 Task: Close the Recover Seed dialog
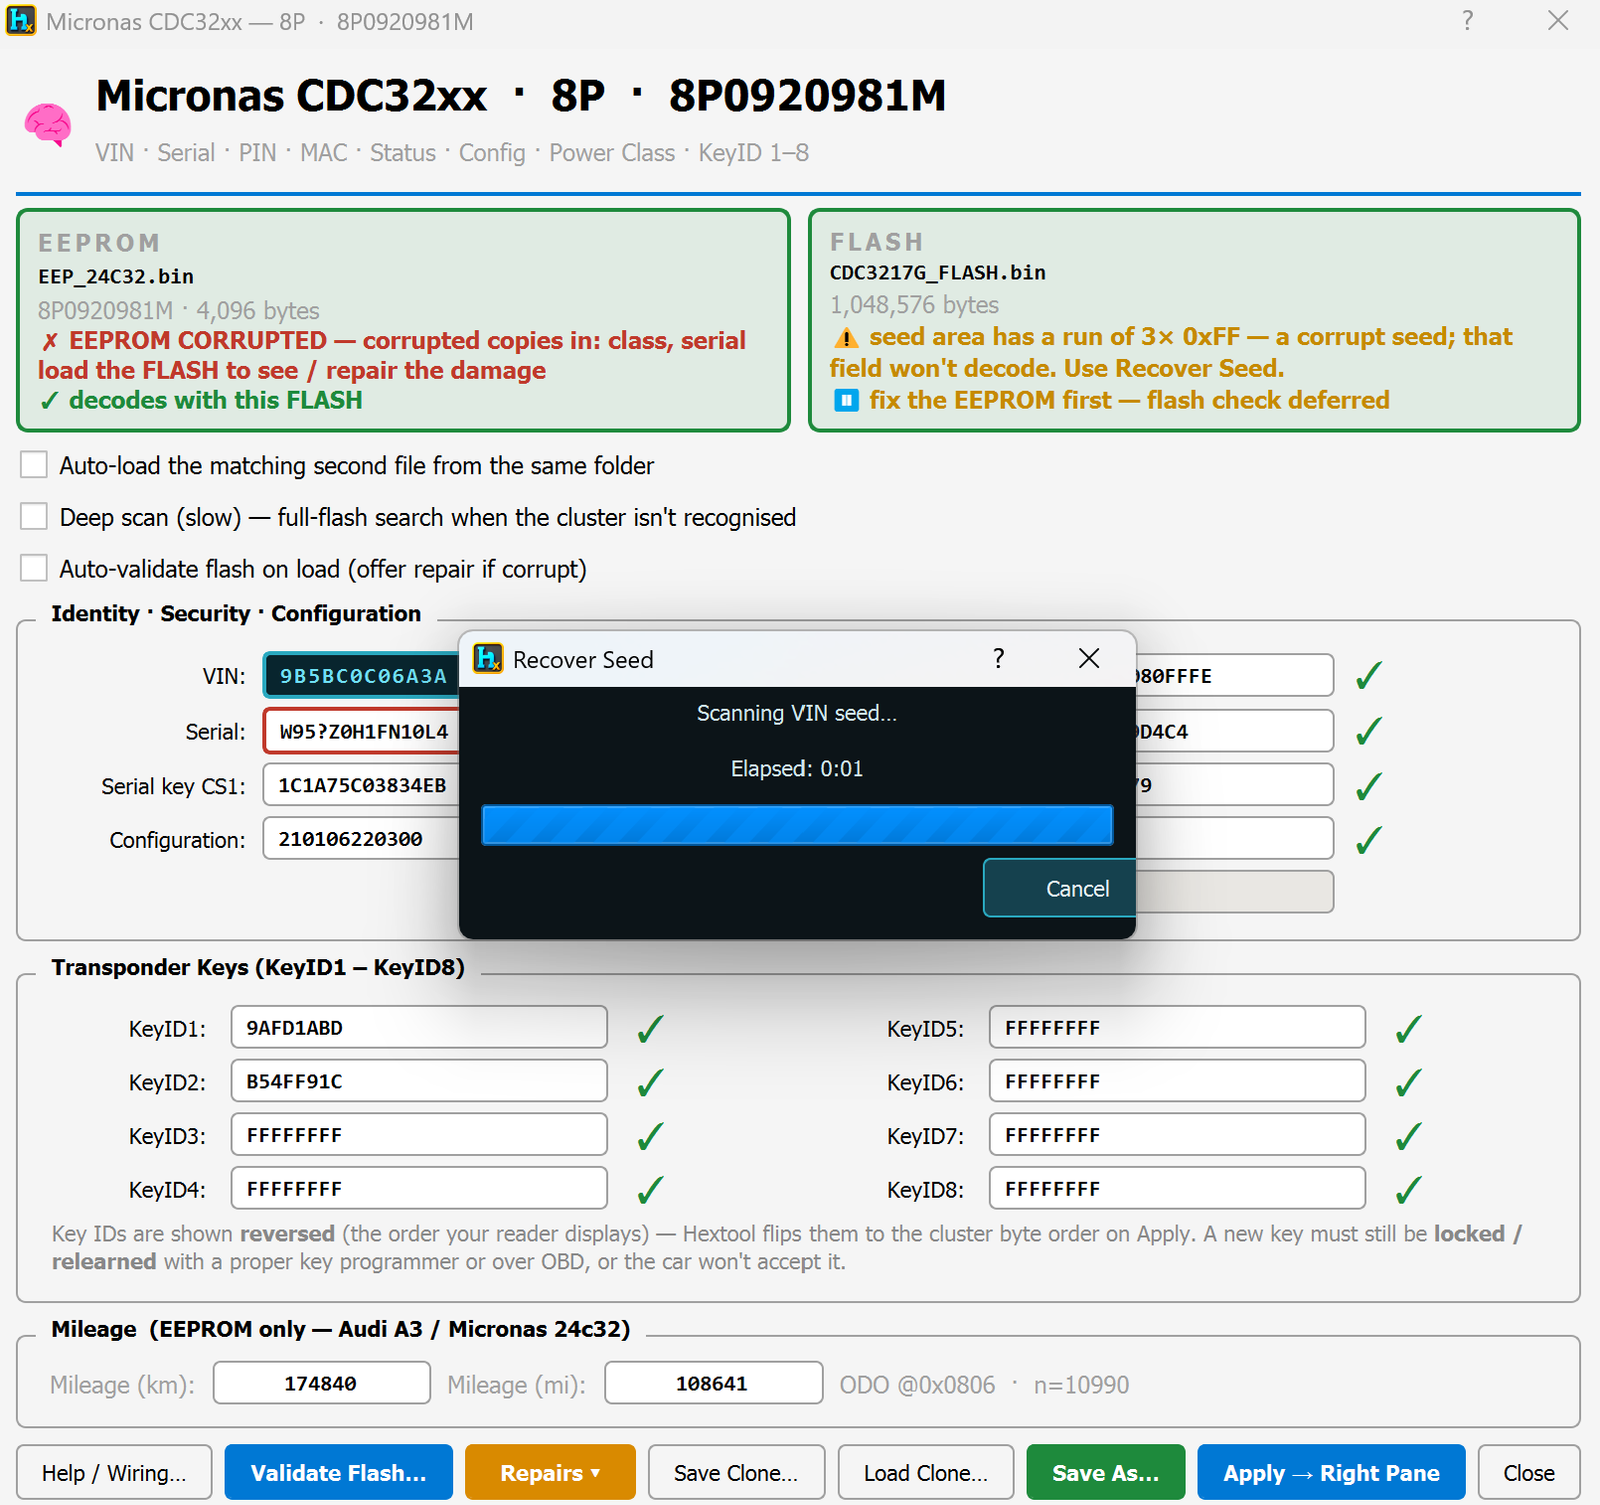point(1089,658)
